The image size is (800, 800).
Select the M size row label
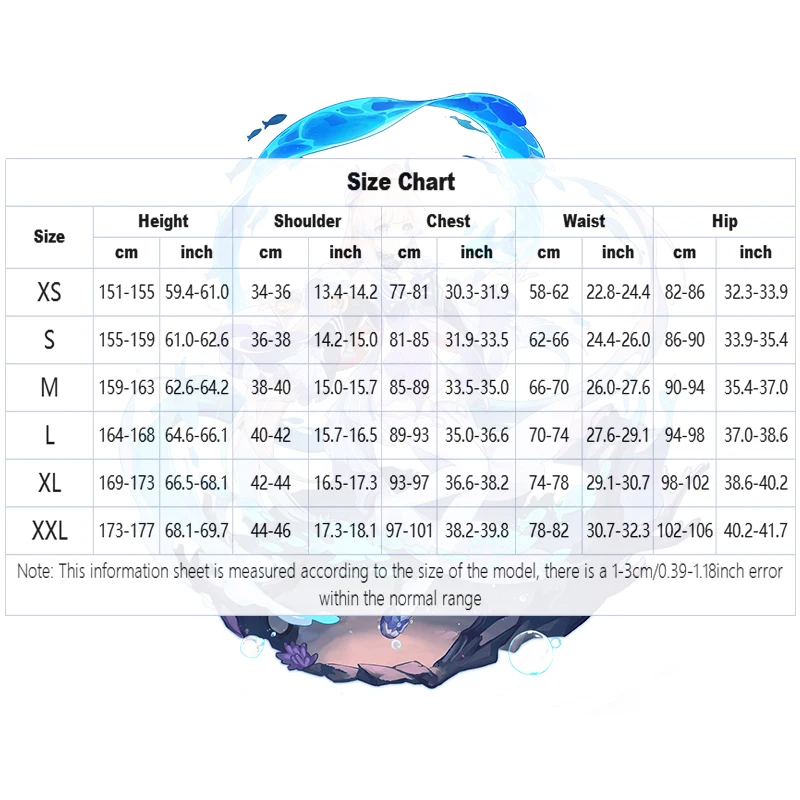pos(49,388)
